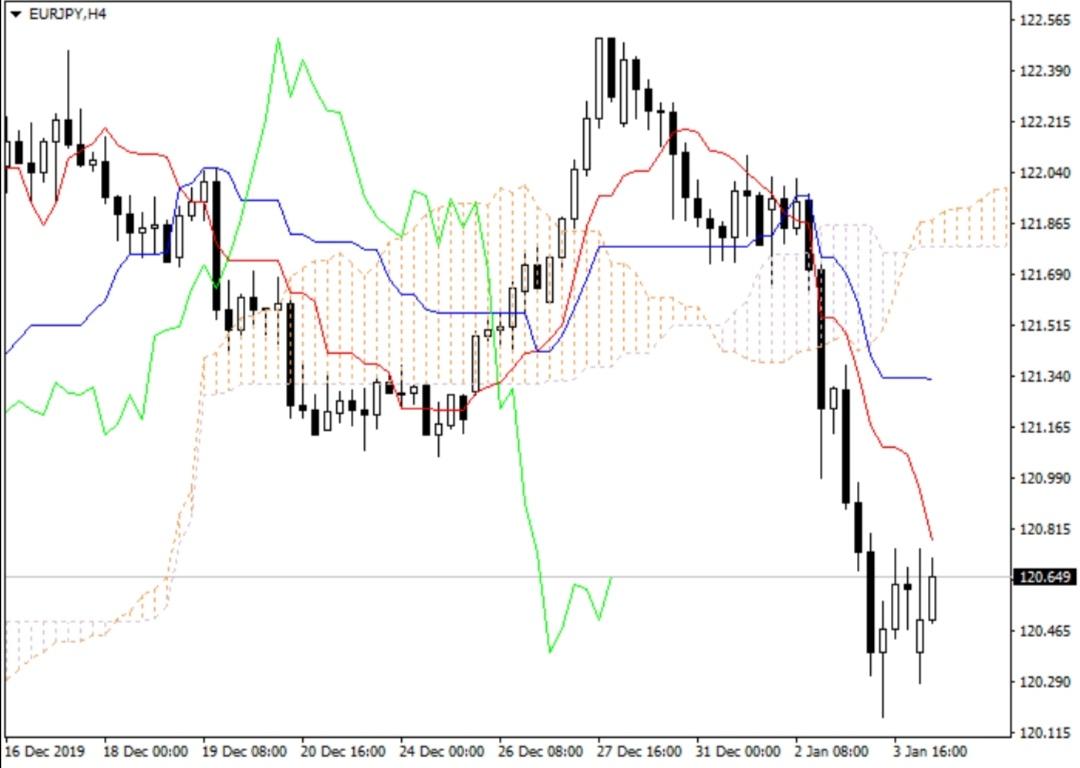Select price level 121.865 on the scale
The width and height of the screenshot is (1080, 768).
[x=1045, y=224]
